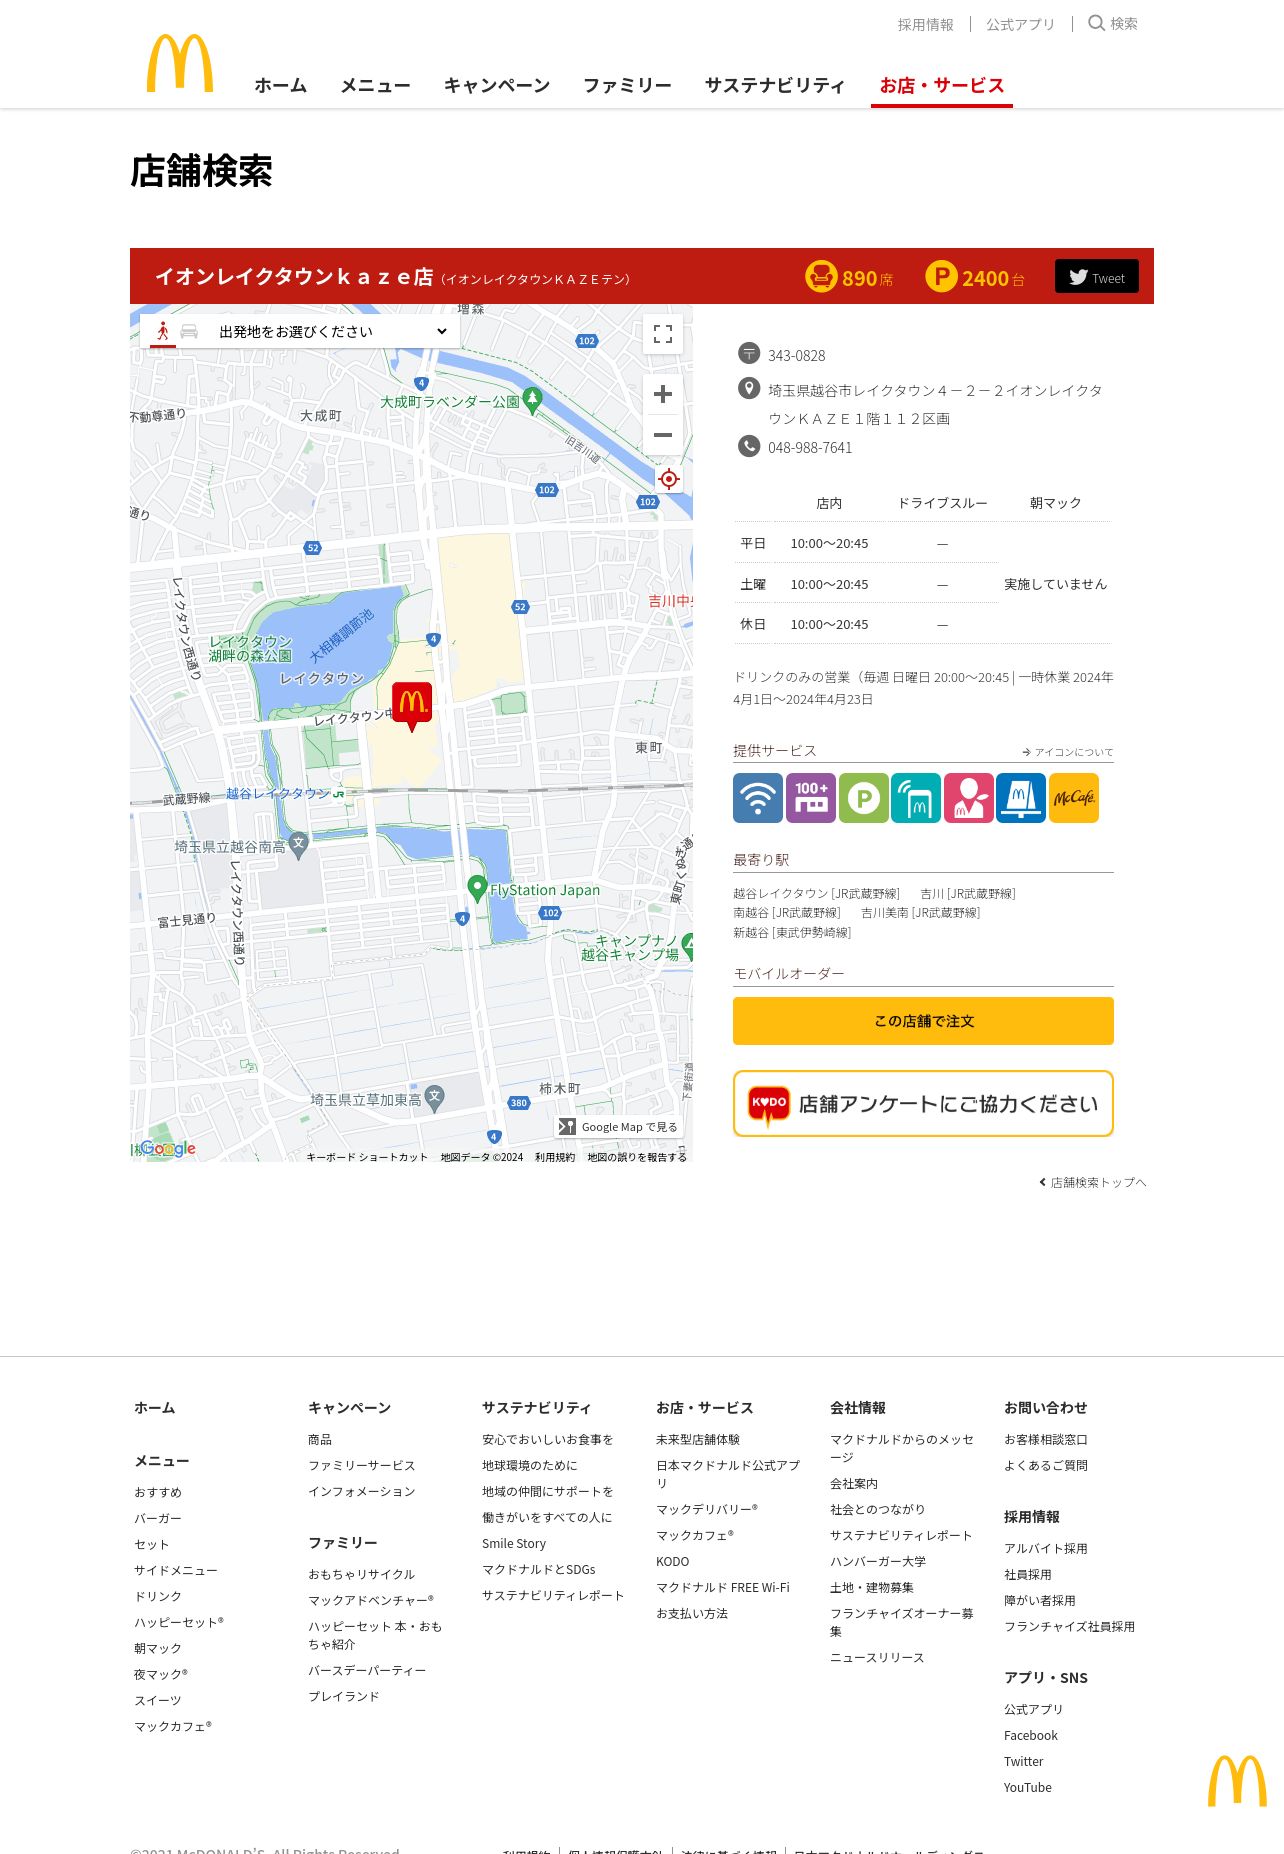1284x1854 pixels.
Task: Open the サステナビリティ navigation tab
Action: [x=775, y=85]
